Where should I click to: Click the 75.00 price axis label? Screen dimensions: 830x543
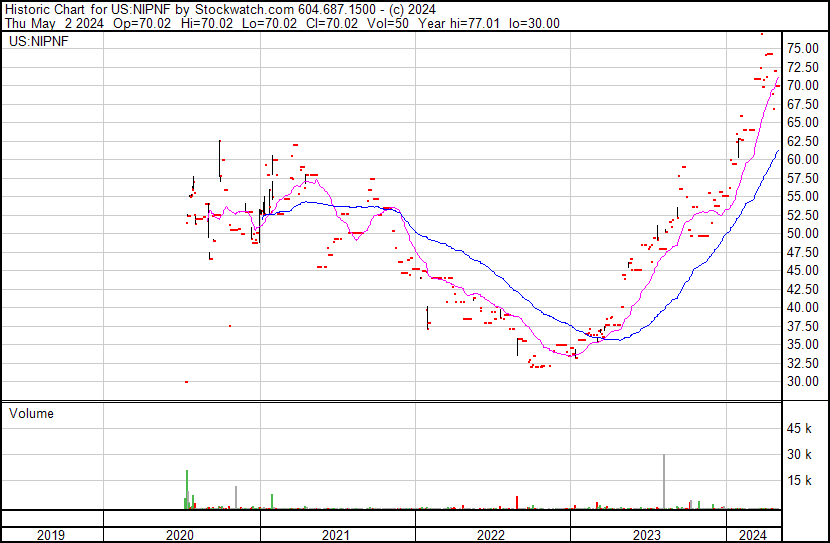[x=803, y=48]
